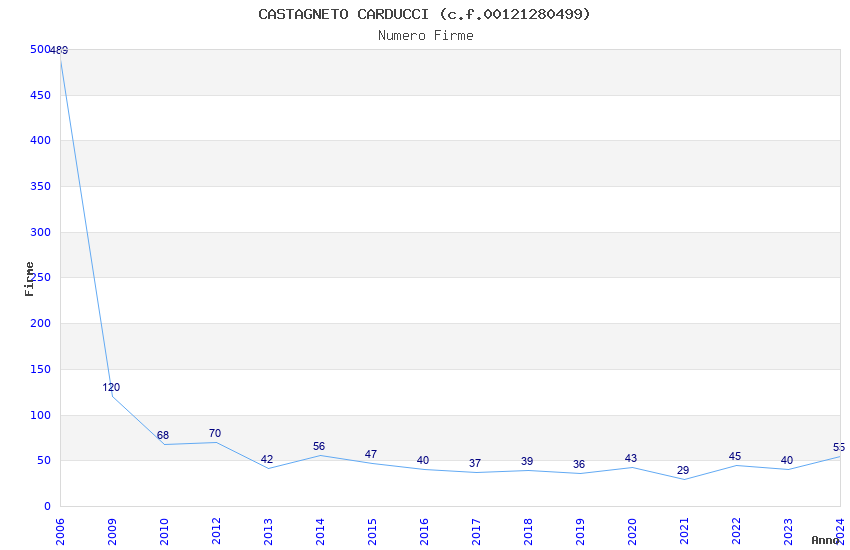Click the x-axis year 2014
The image size is (850, 550).
pos(320,532)
